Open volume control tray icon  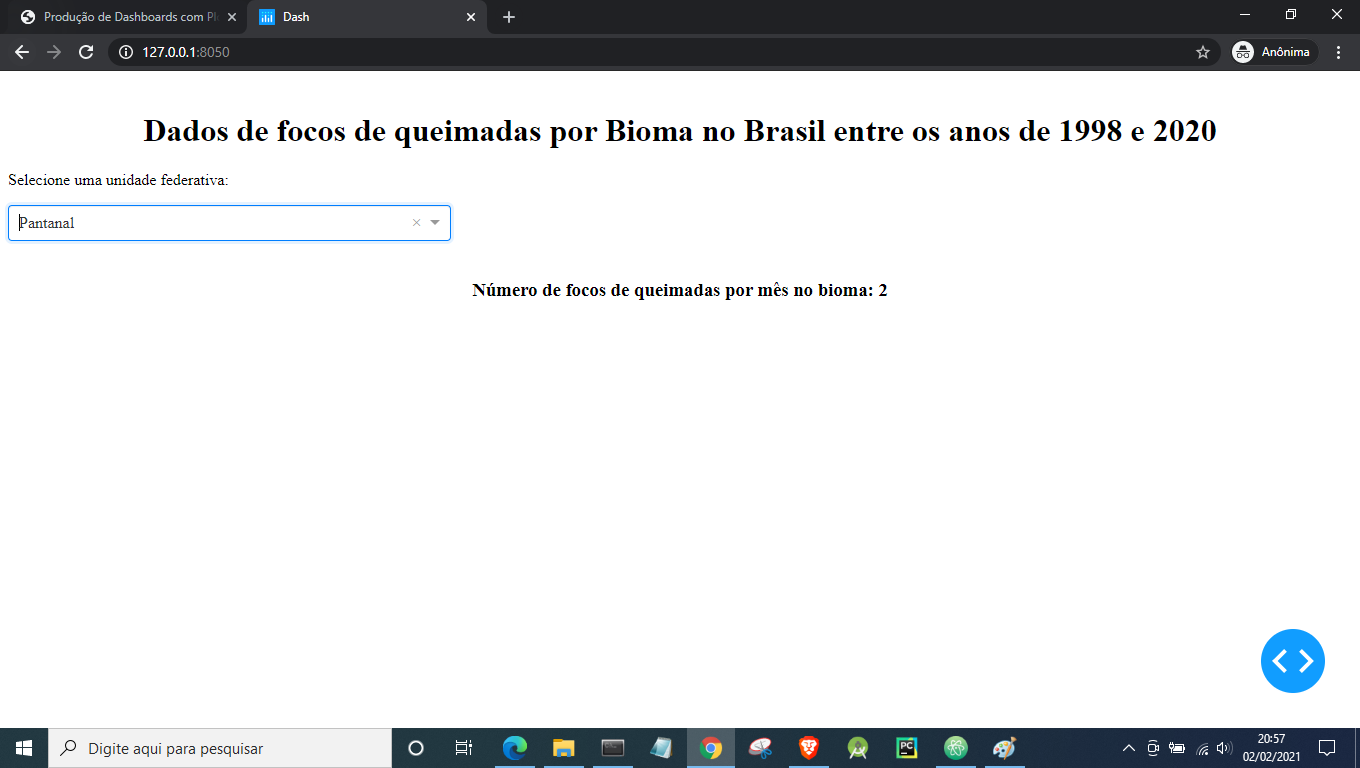coord(1225,748)
